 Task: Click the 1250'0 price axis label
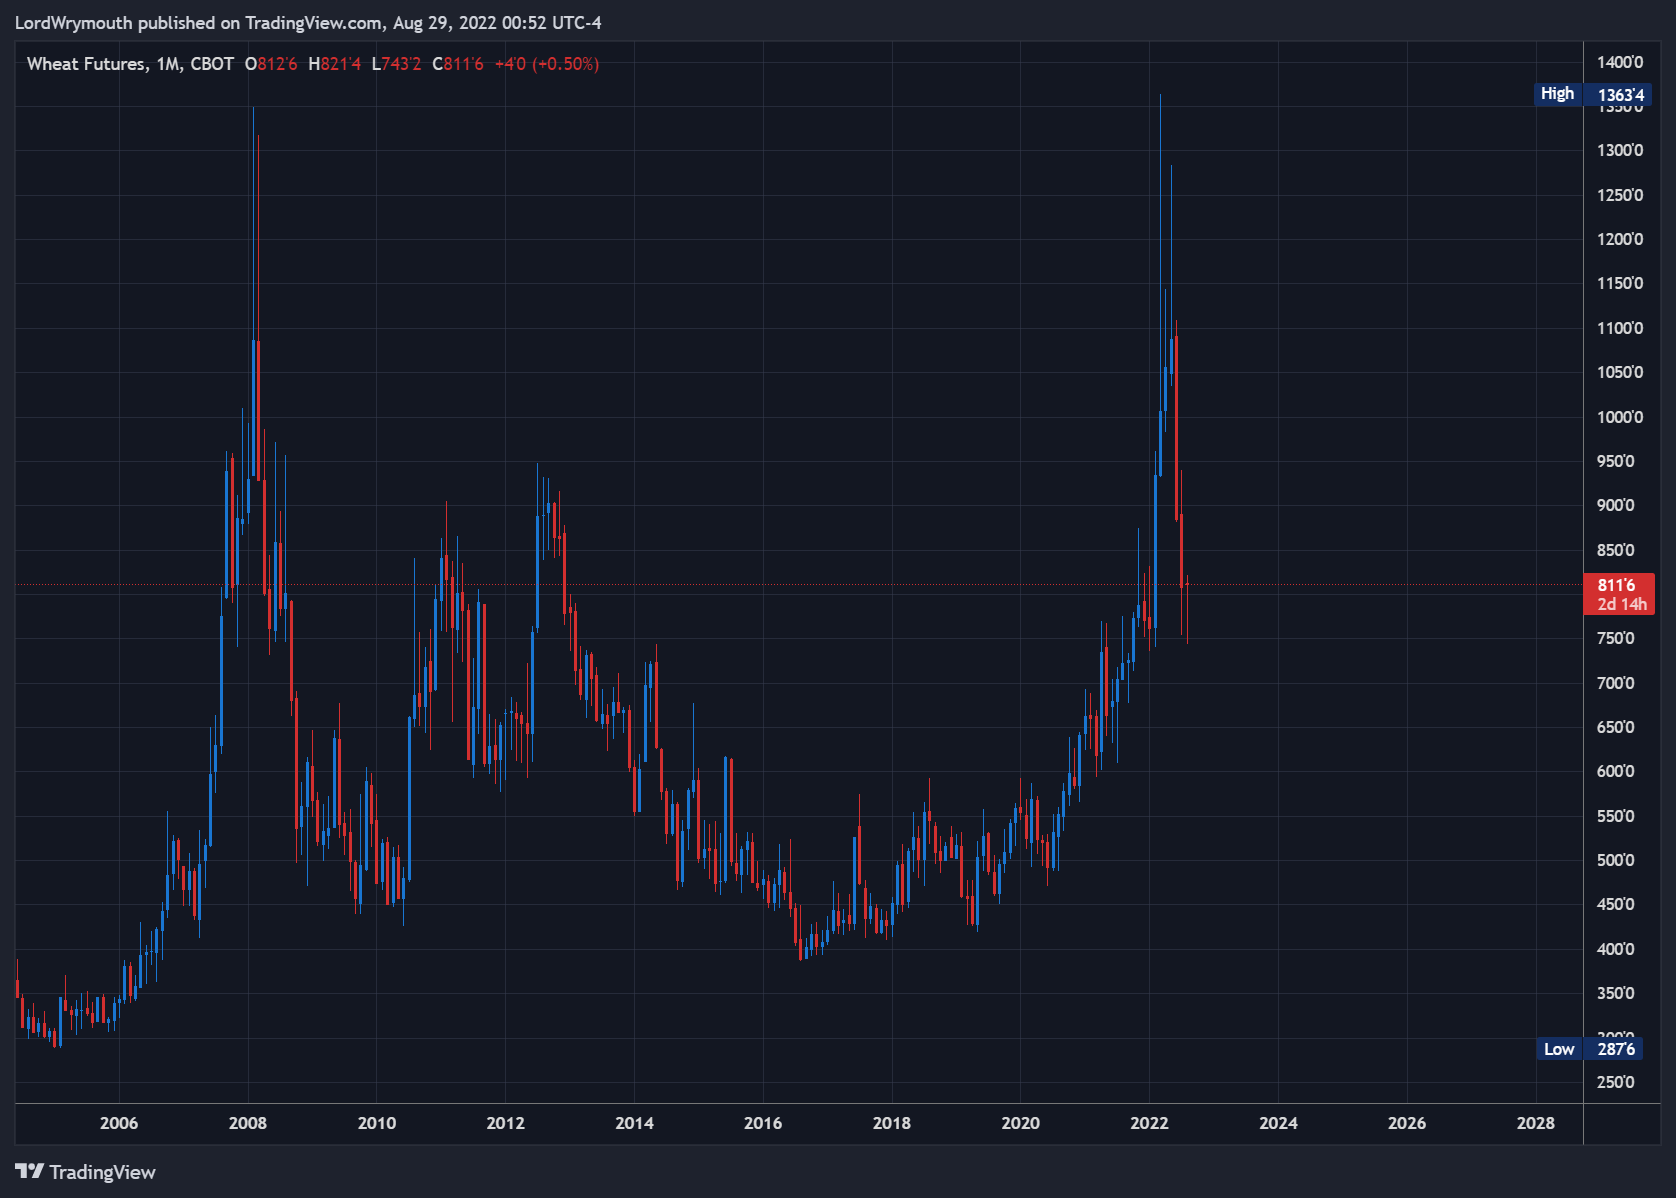coord(1619,195)
